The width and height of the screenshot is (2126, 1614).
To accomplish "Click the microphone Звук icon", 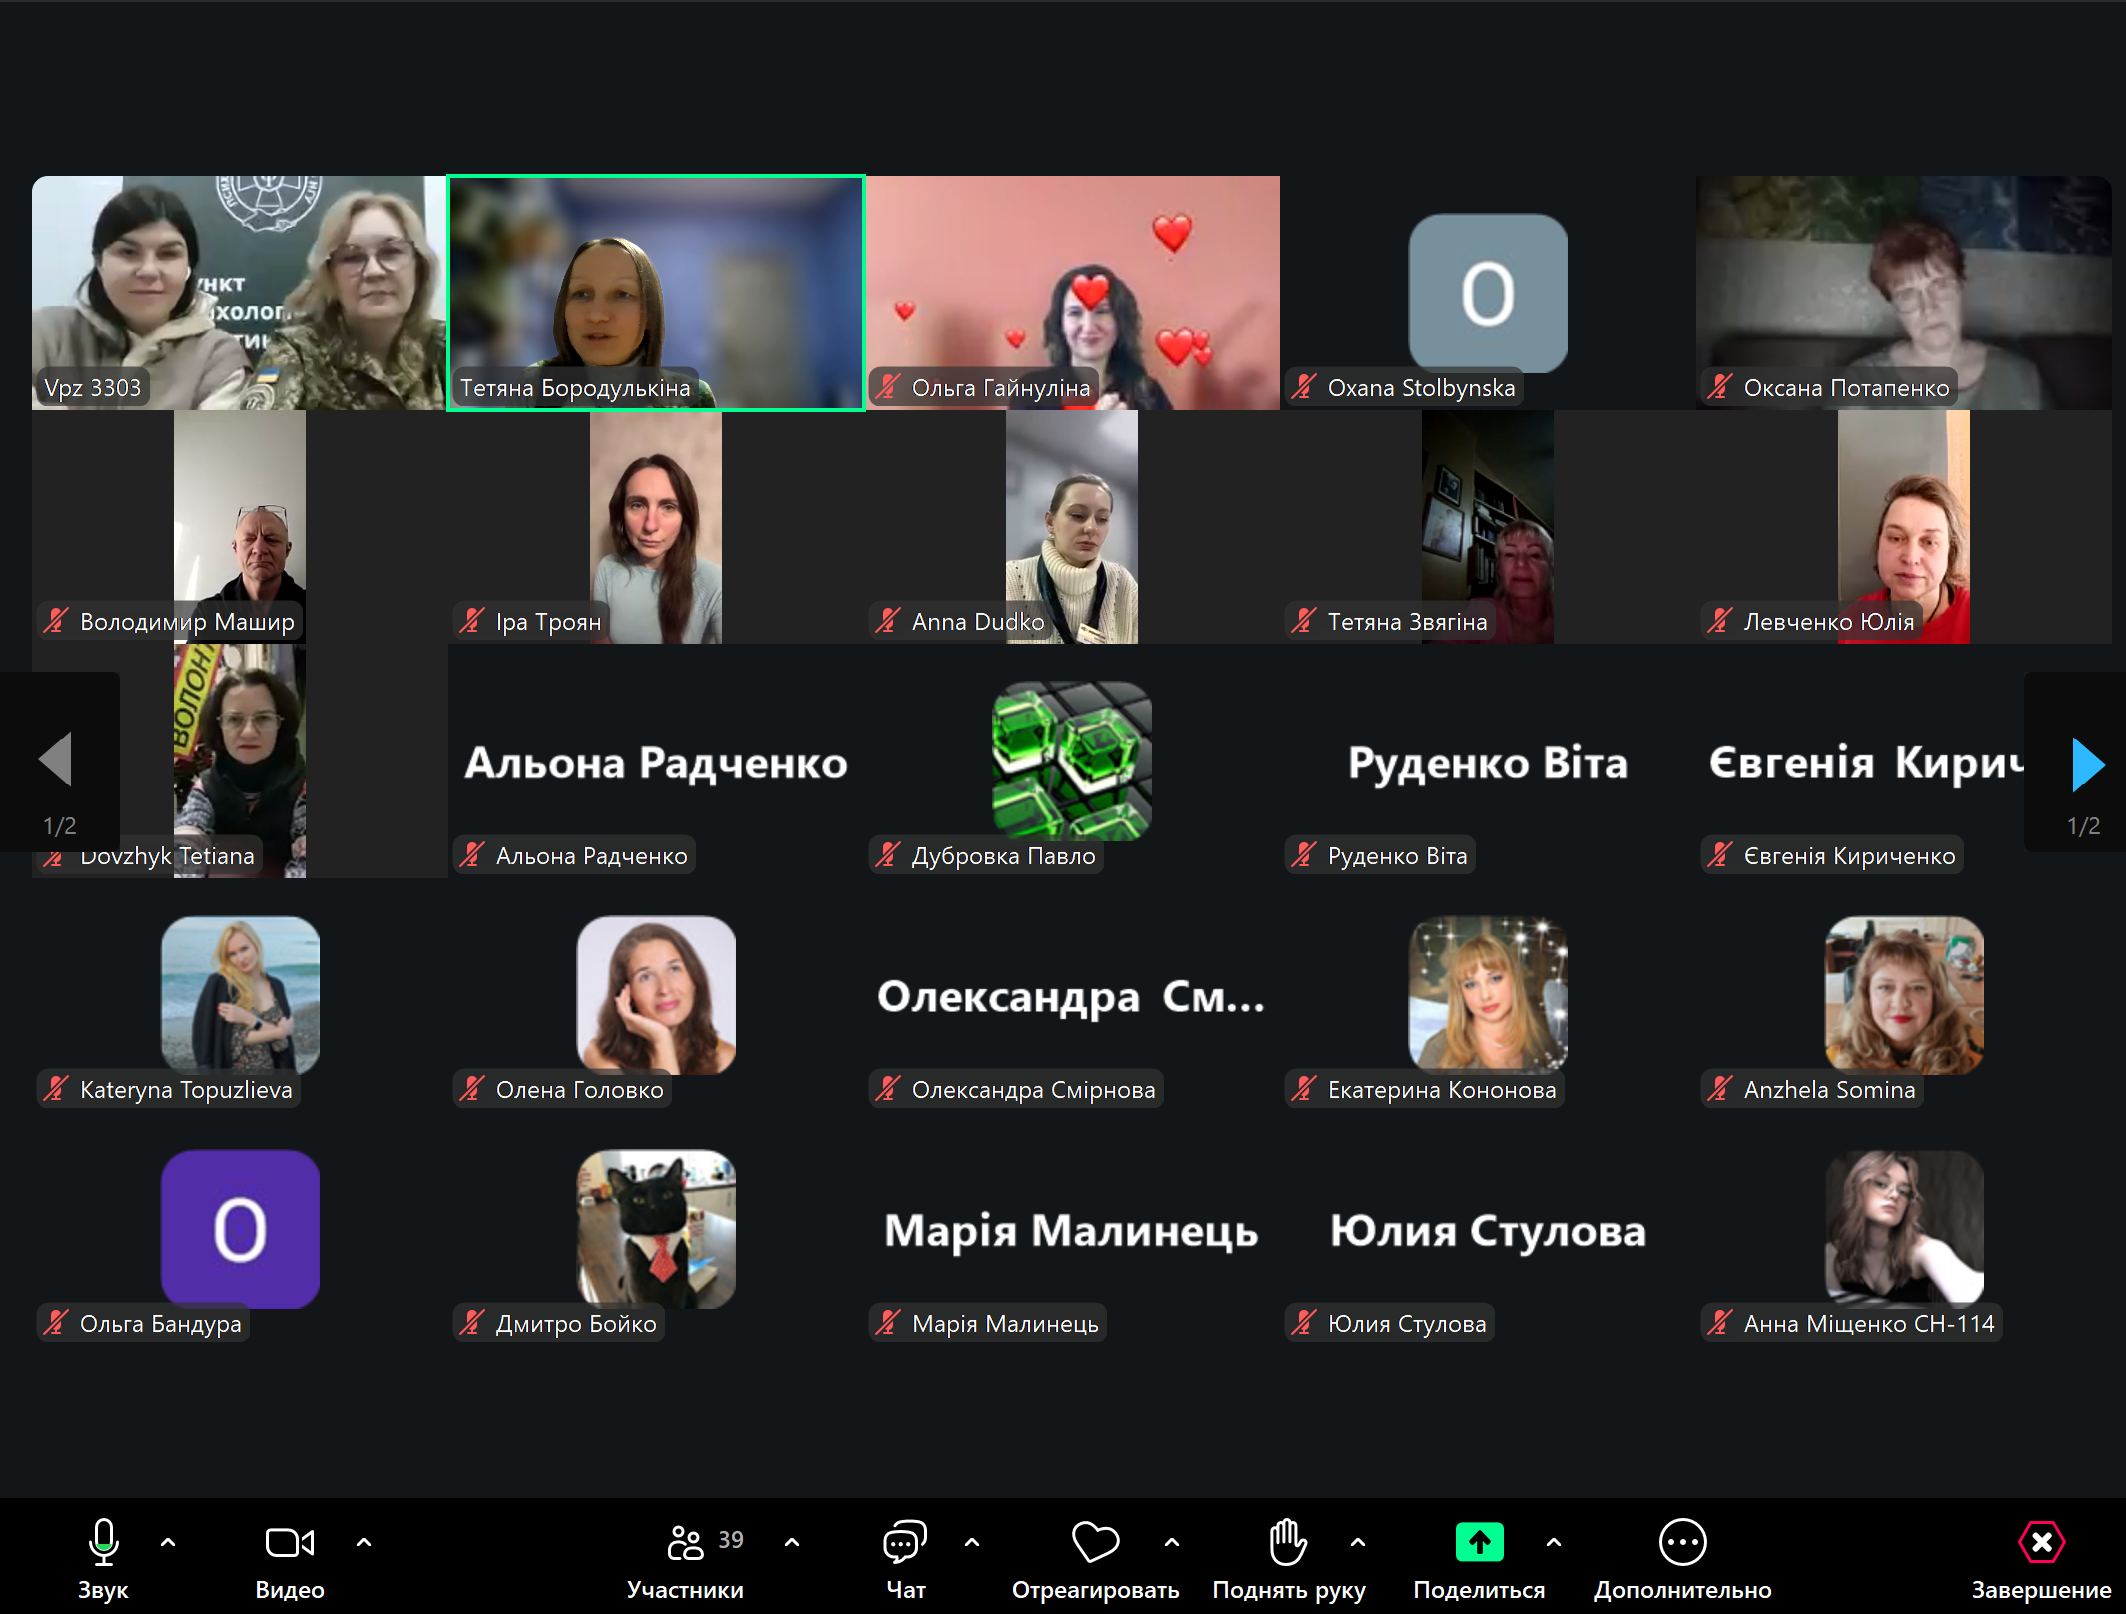I will [x=103, y=1542].
